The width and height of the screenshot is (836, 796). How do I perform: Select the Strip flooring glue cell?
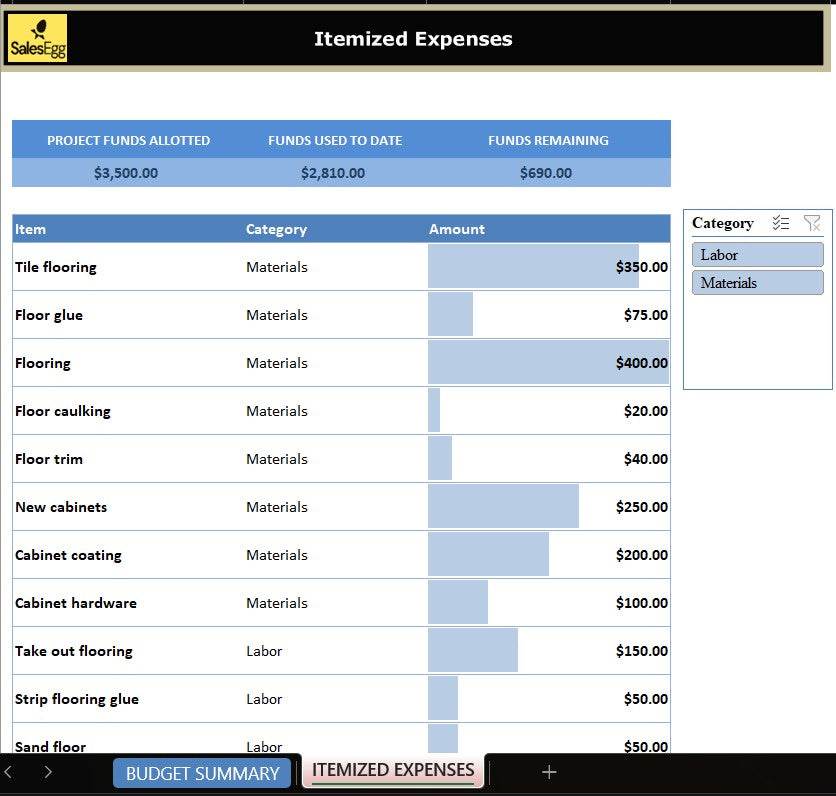coord(128,699)
